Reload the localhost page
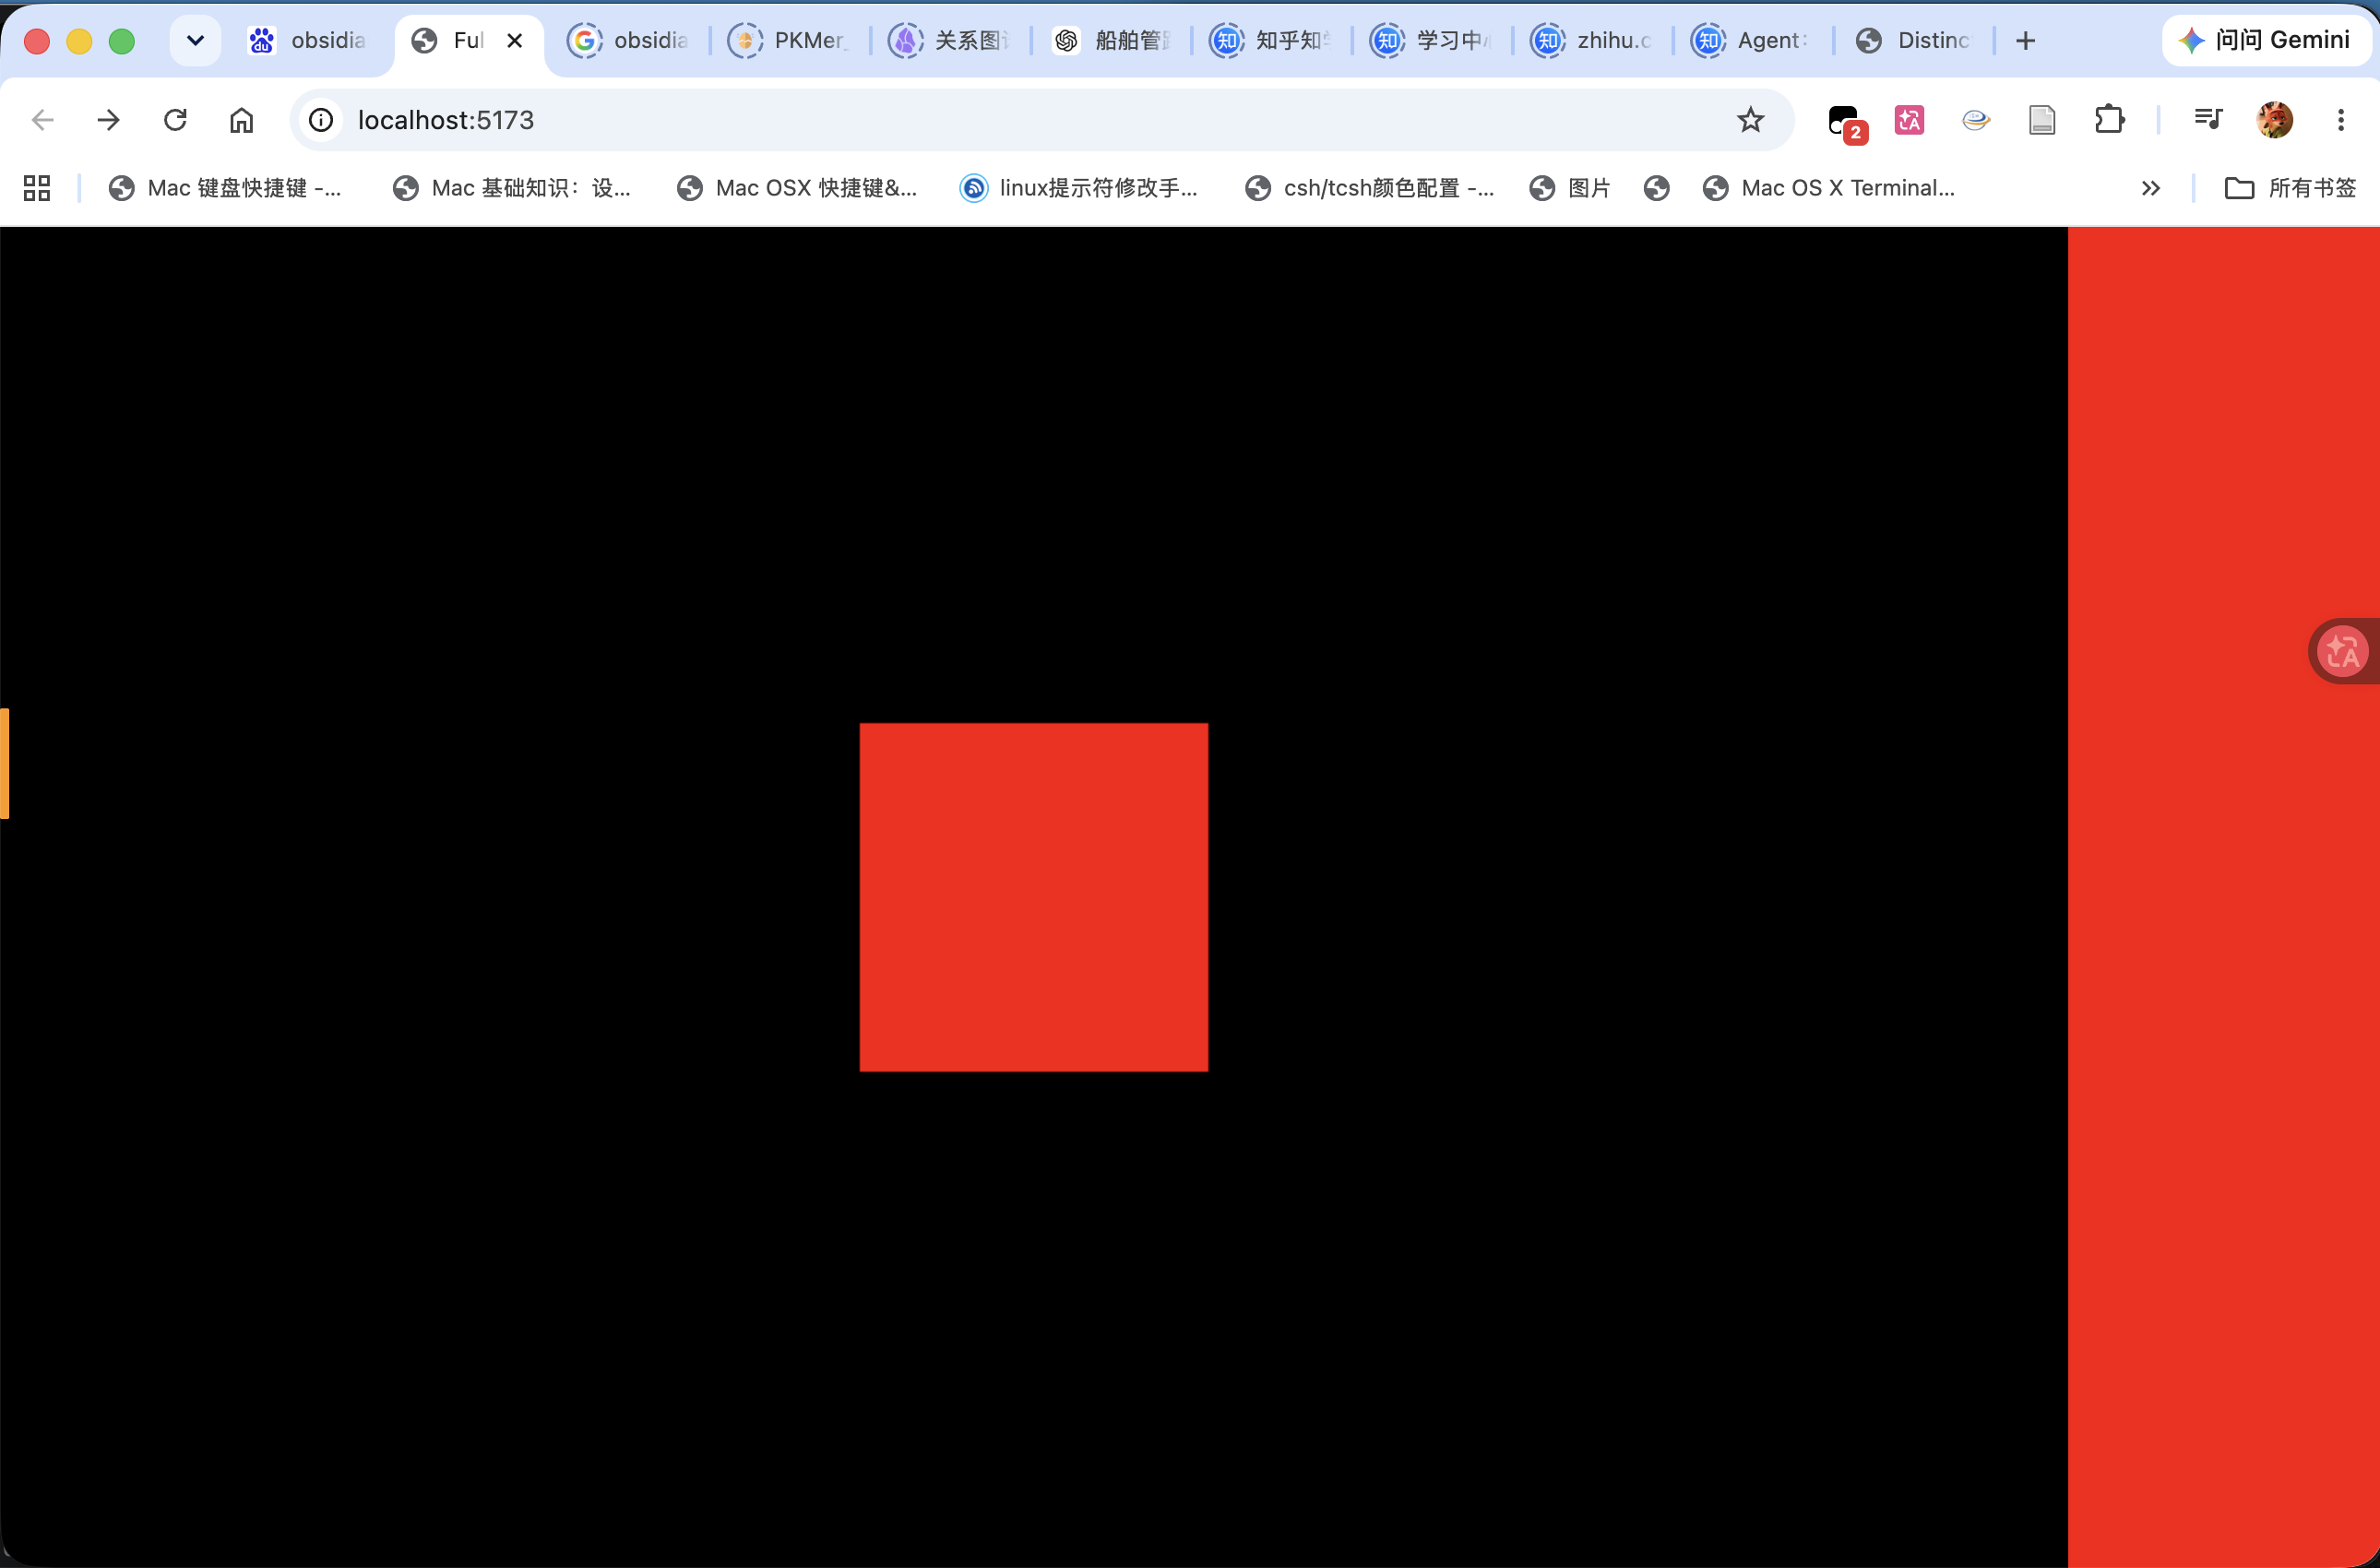 tap(175, 120)
